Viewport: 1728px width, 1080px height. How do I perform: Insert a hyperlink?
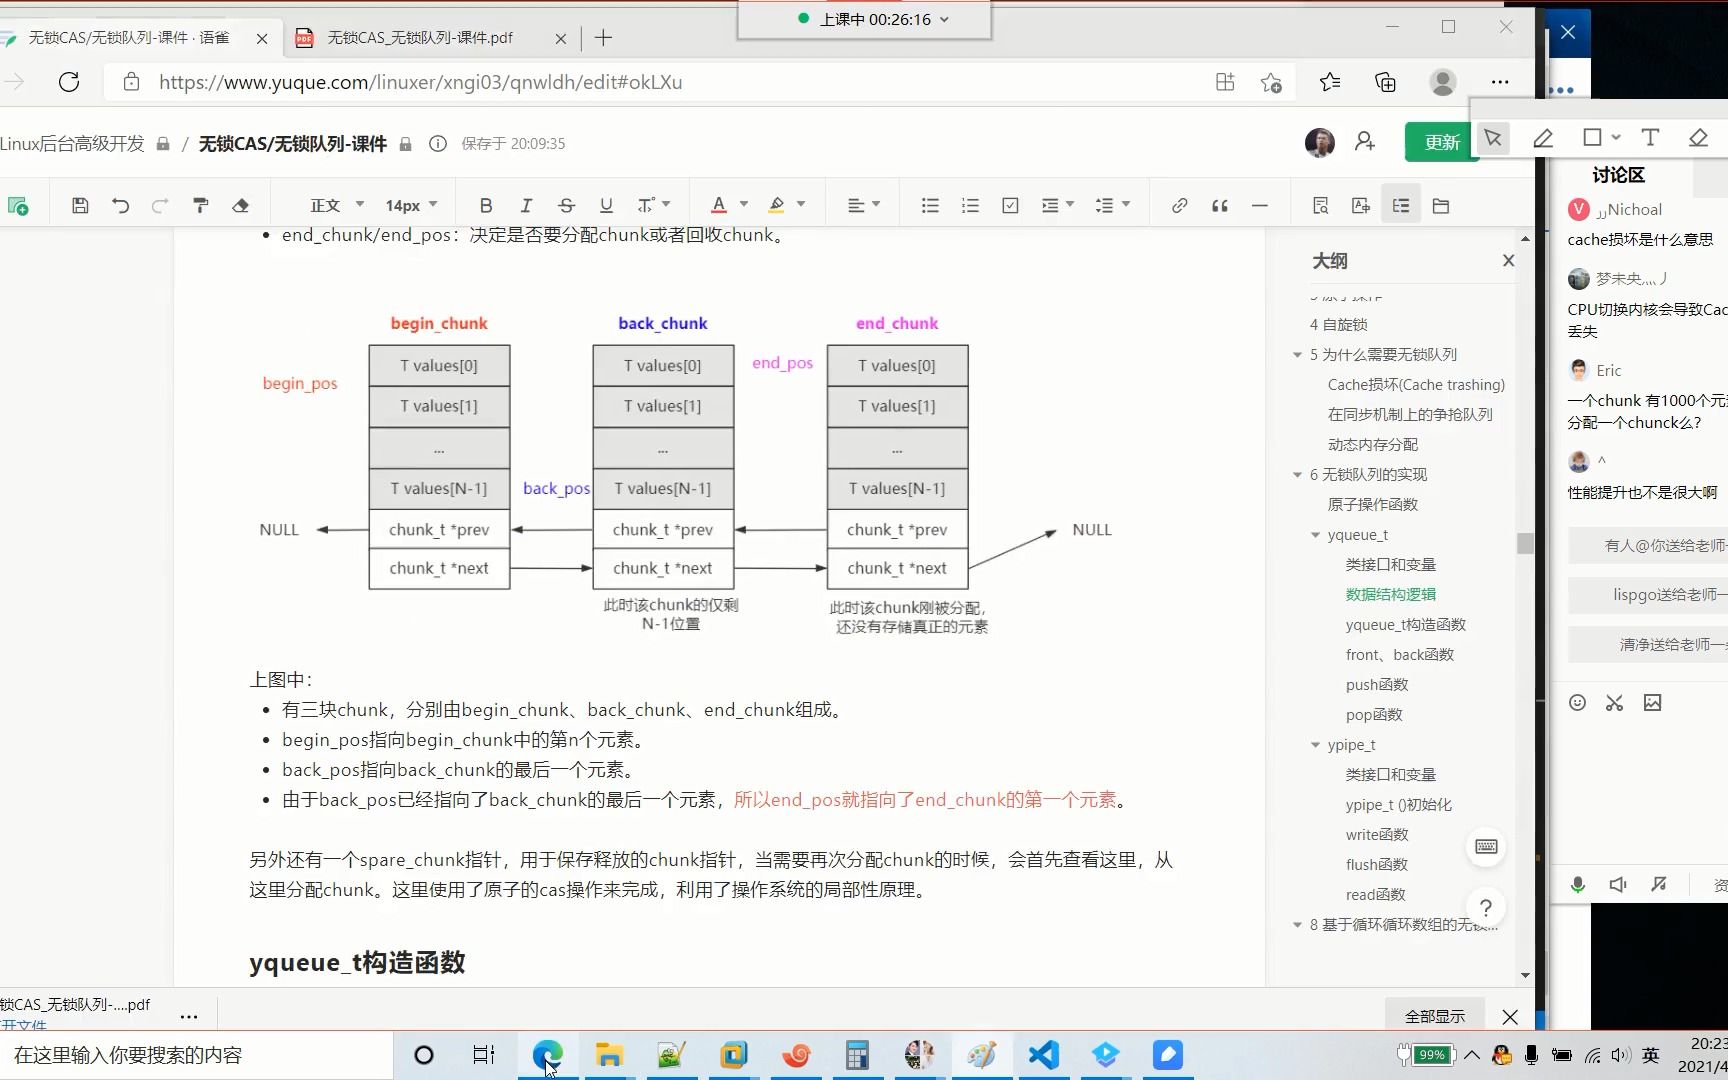(x=1179, y=204)
